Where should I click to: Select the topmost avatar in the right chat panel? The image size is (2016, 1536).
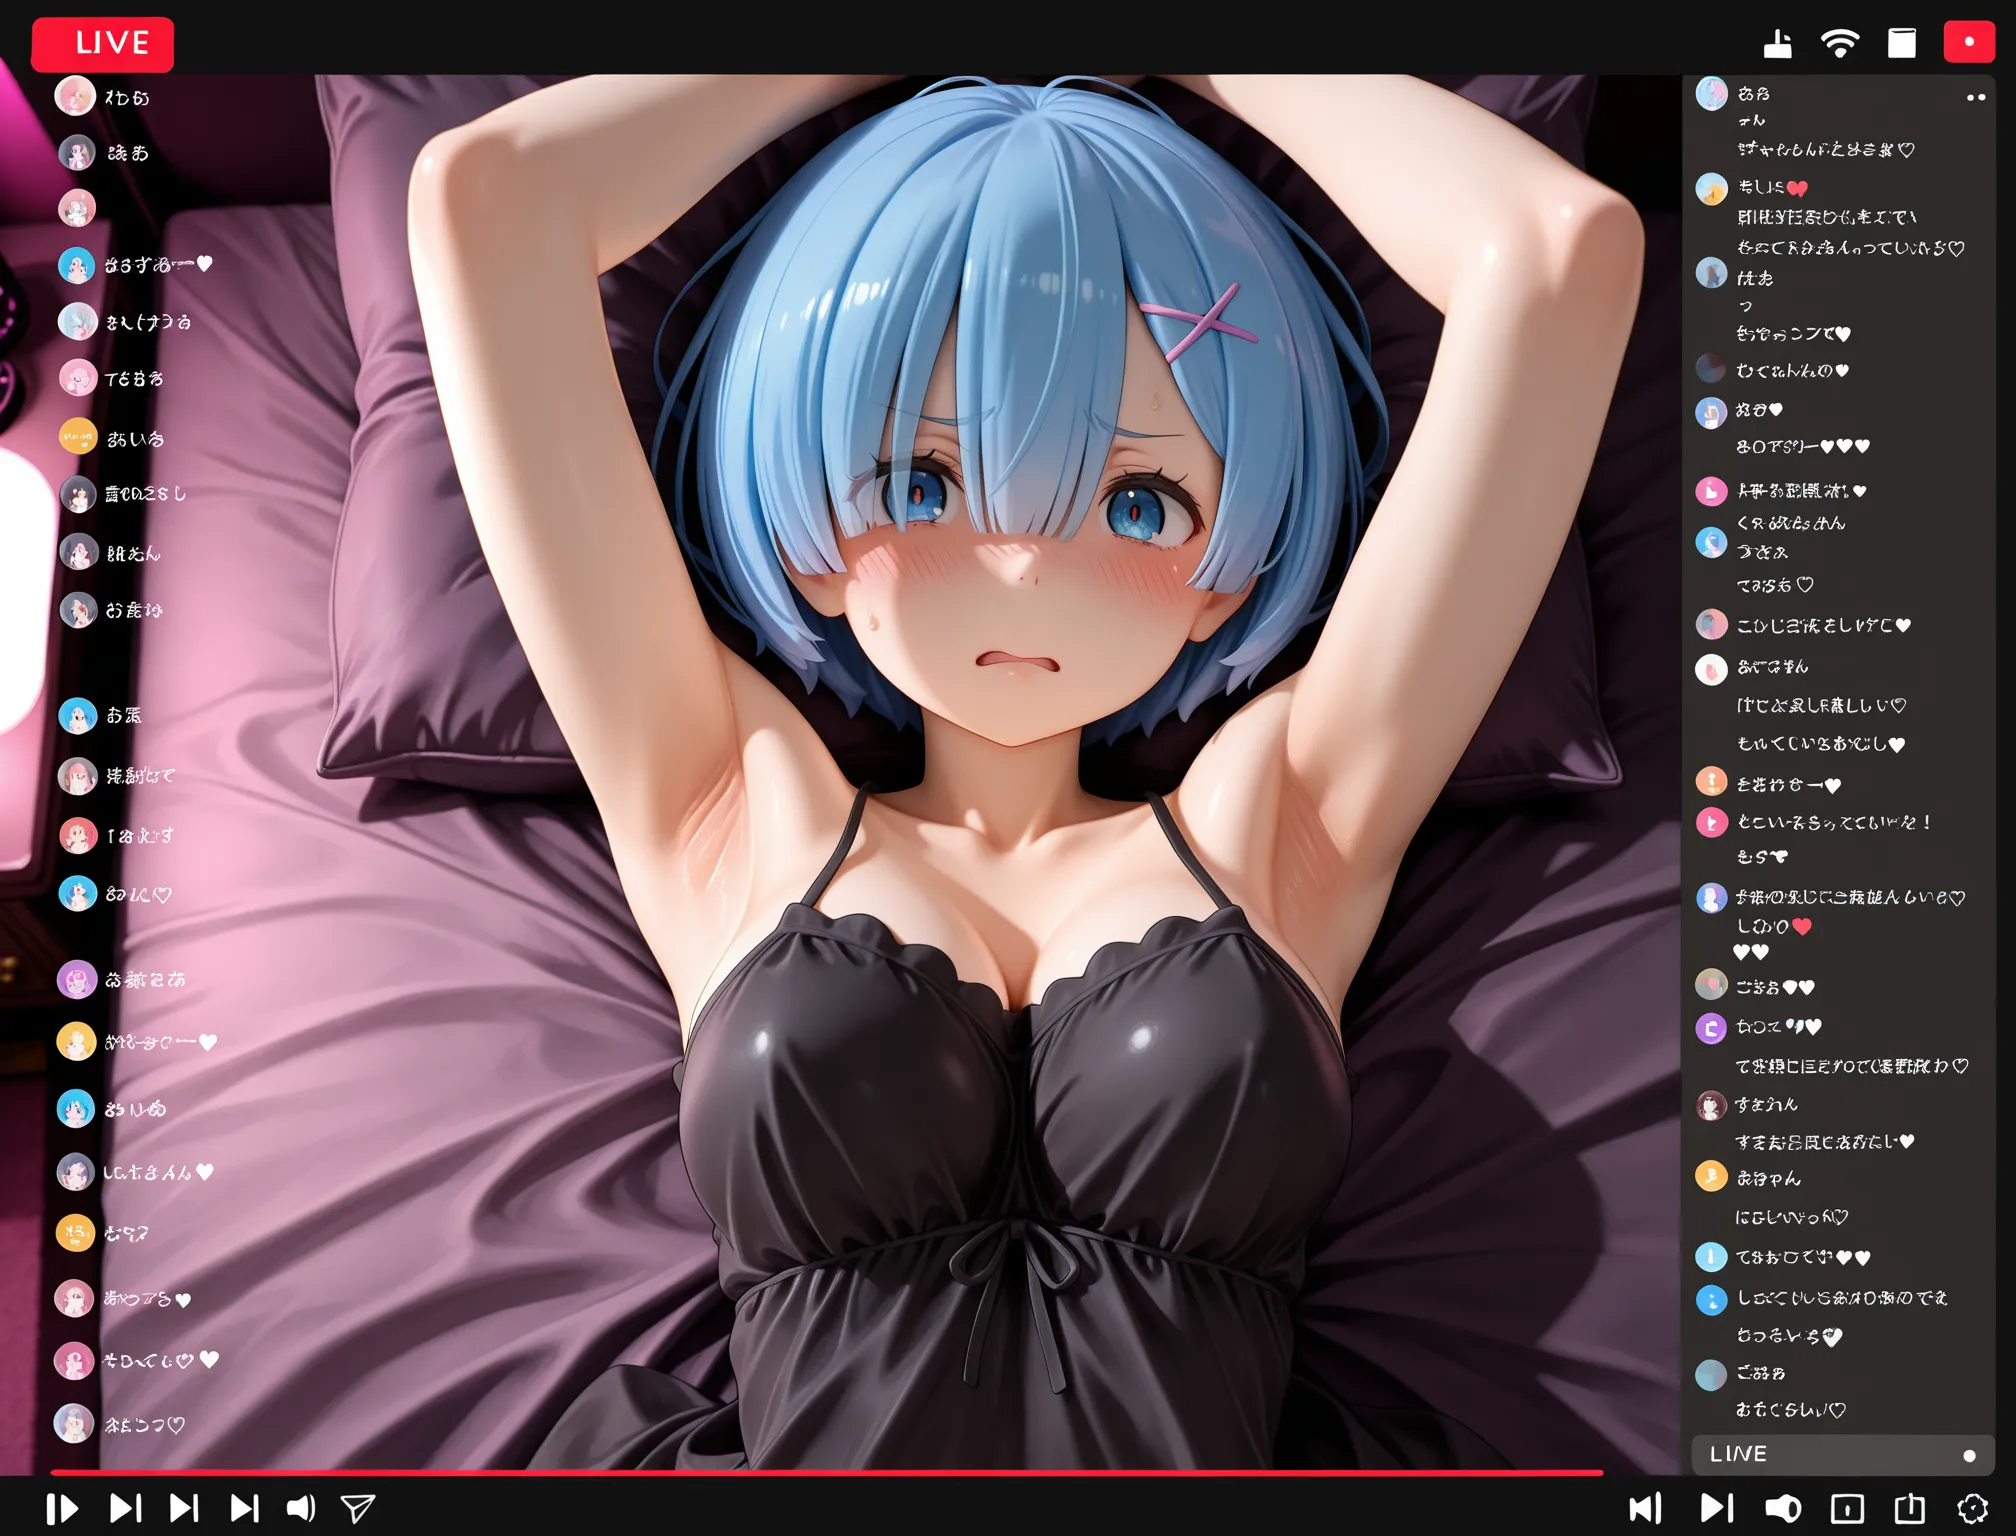pyautogui.click(x=1711, y=94)
